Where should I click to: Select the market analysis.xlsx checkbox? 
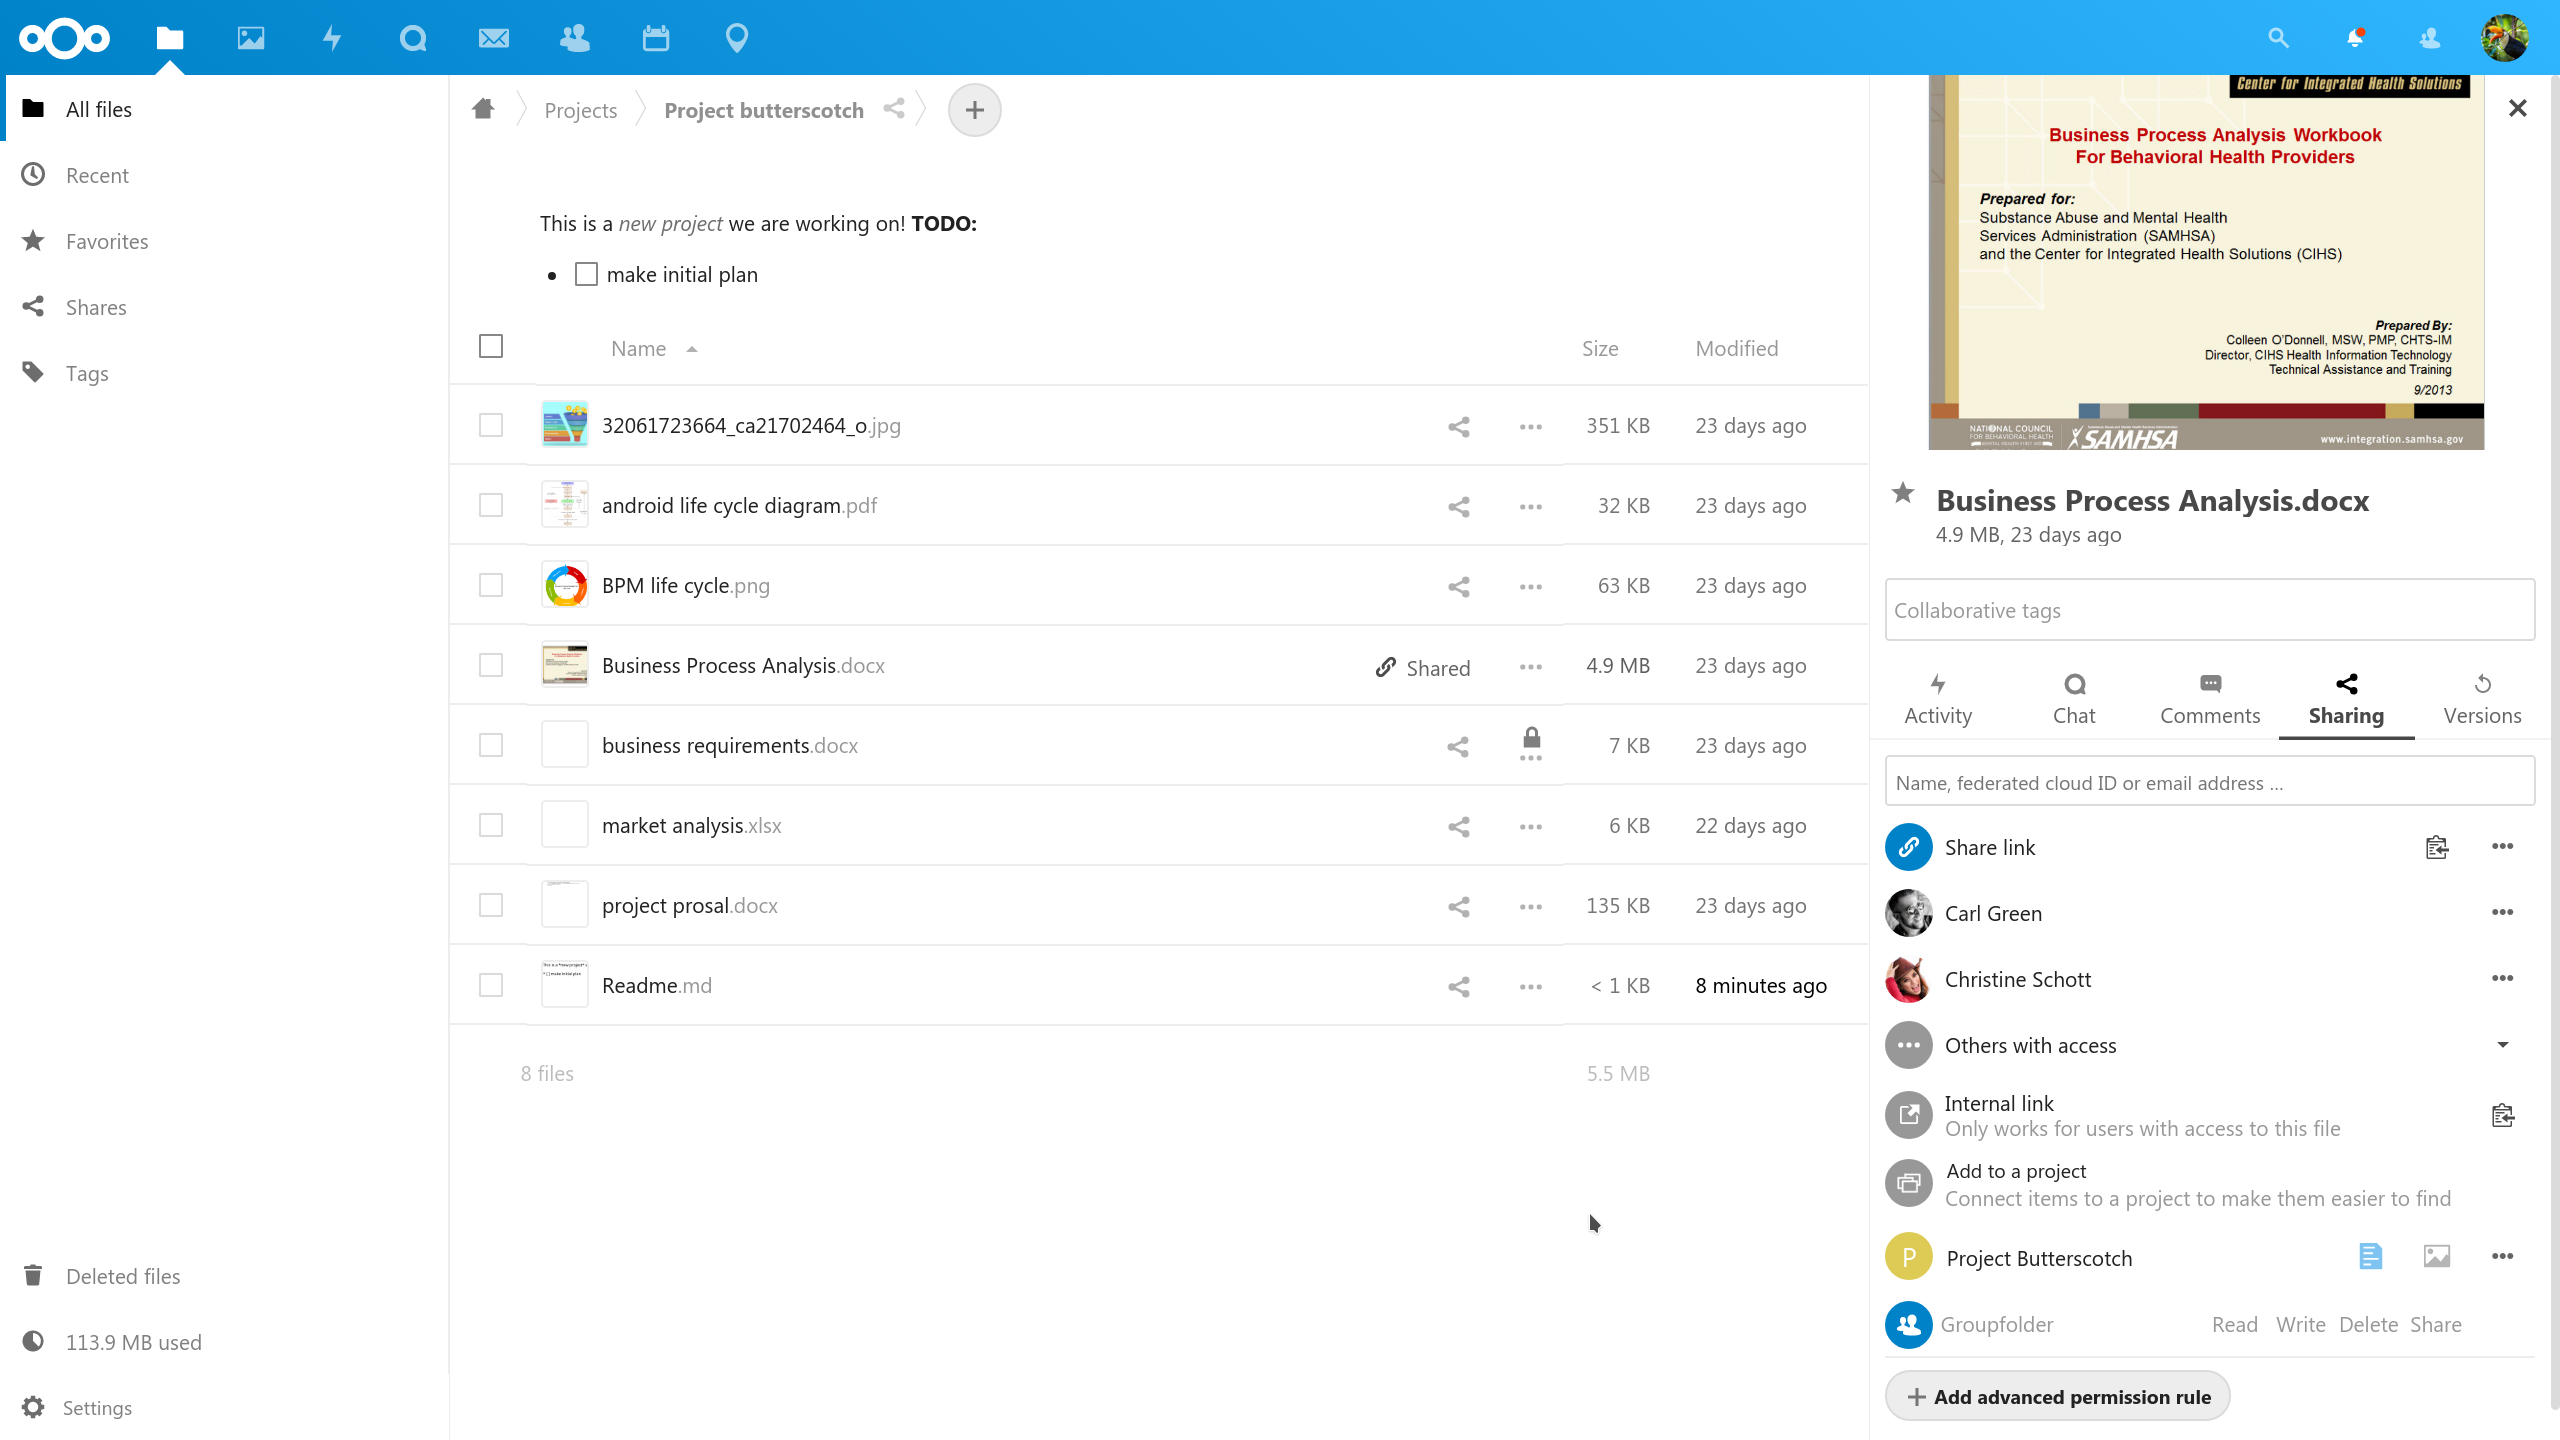point(491,825)
